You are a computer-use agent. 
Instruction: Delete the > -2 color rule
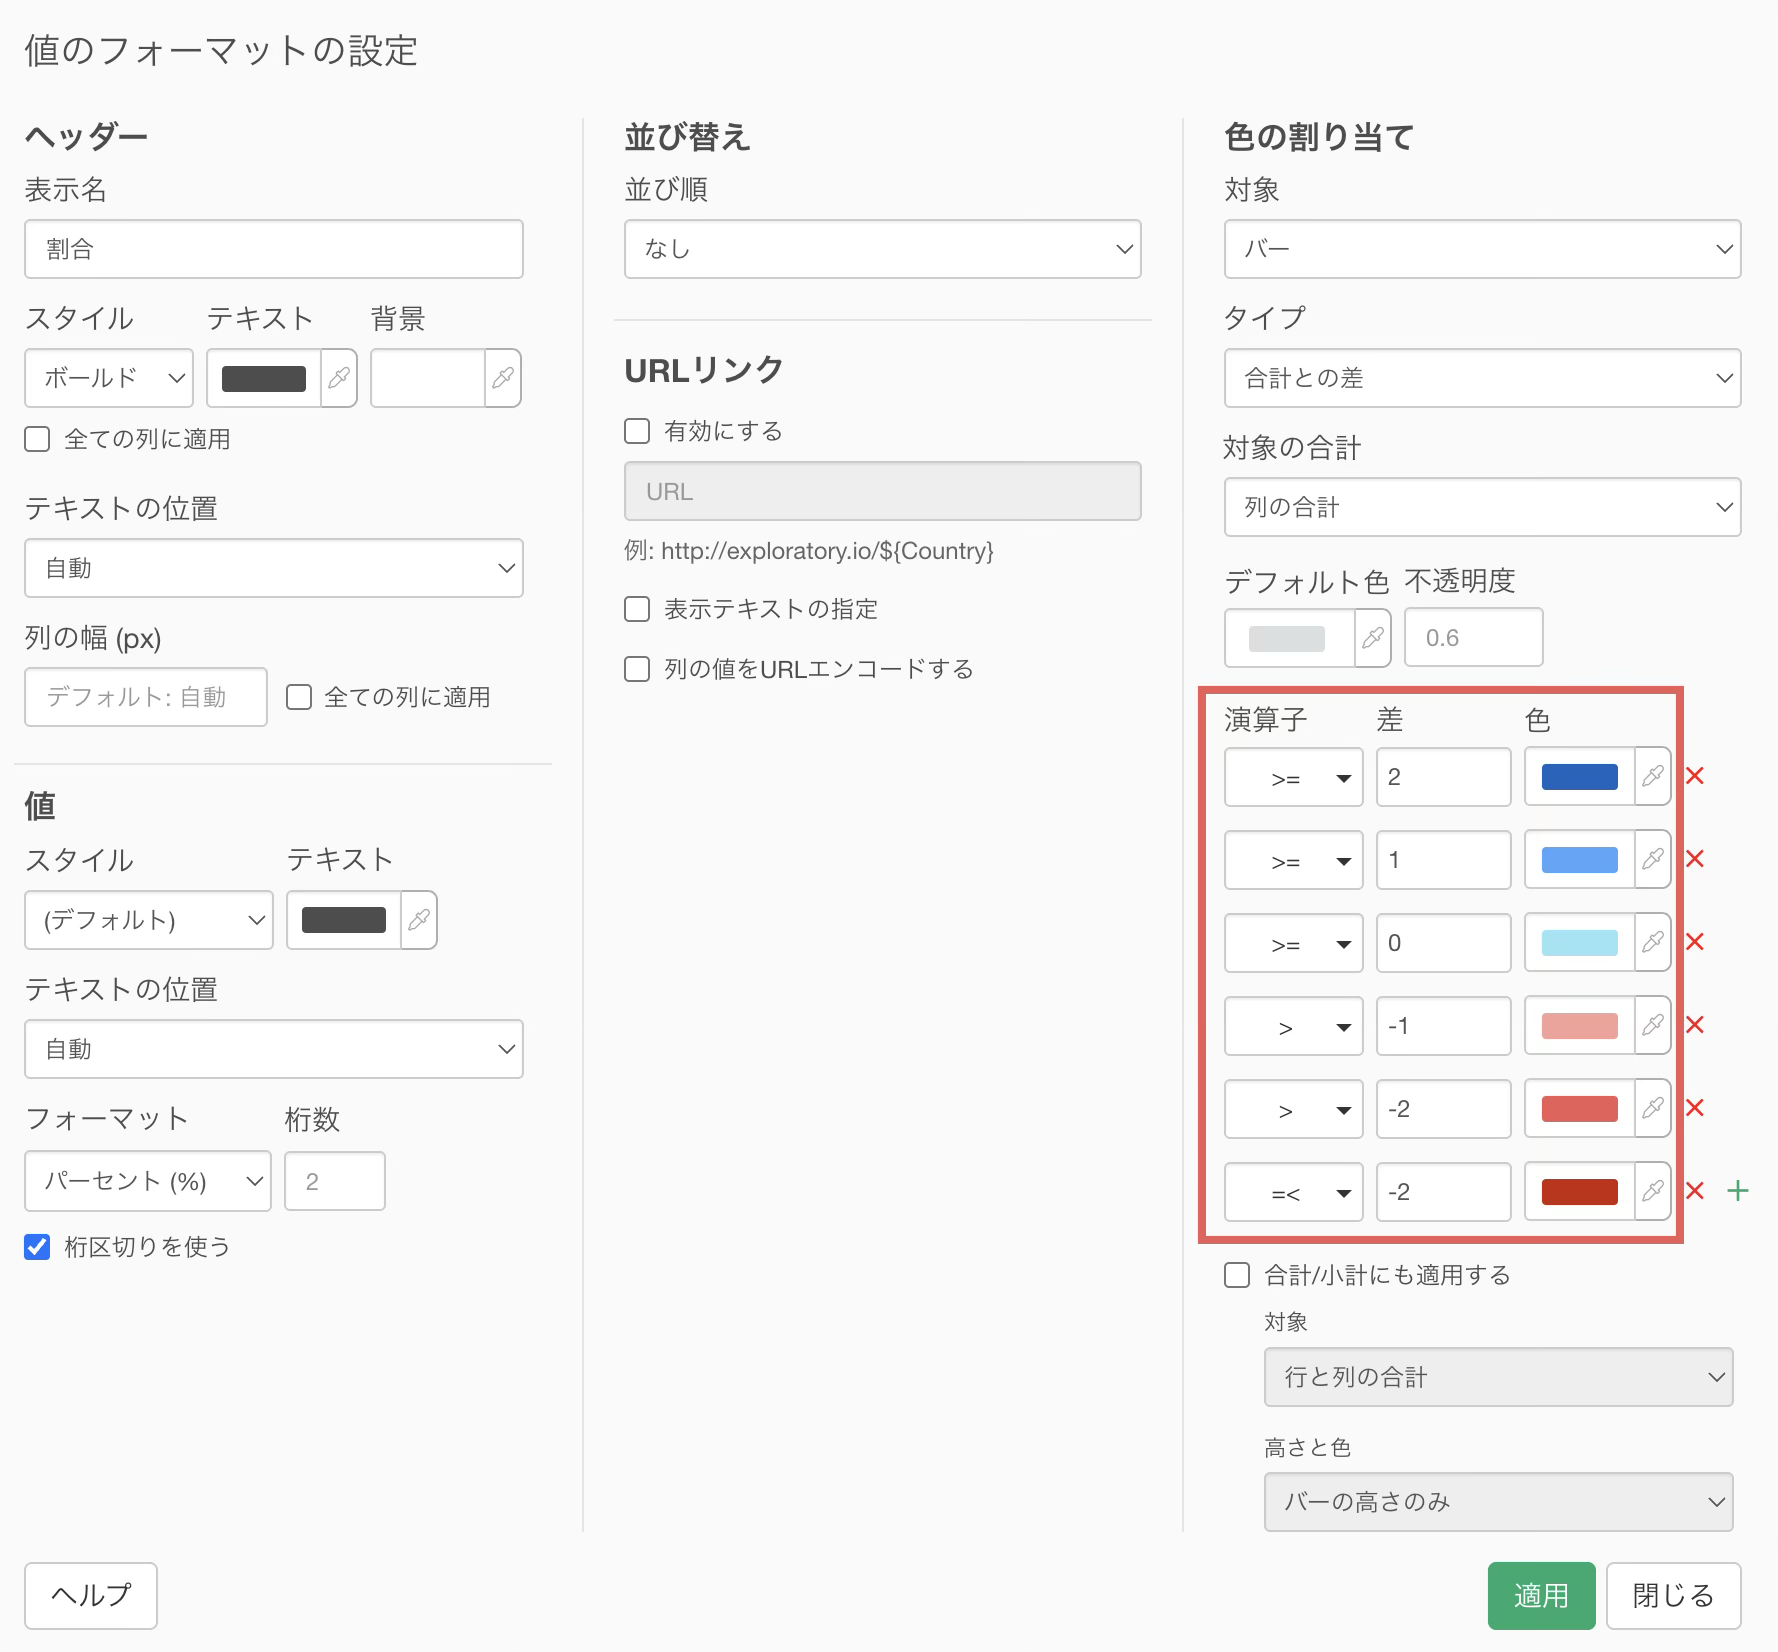click(x=1695, y=1108)
